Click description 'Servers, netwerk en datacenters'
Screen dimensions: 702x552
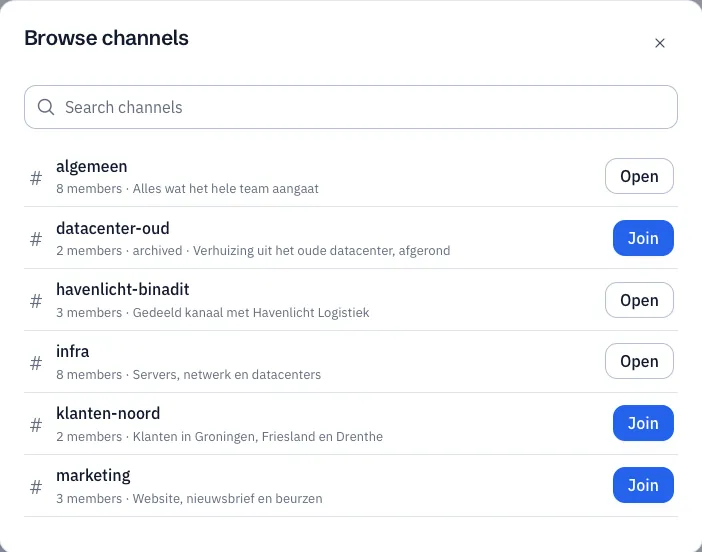pos(227,374)
